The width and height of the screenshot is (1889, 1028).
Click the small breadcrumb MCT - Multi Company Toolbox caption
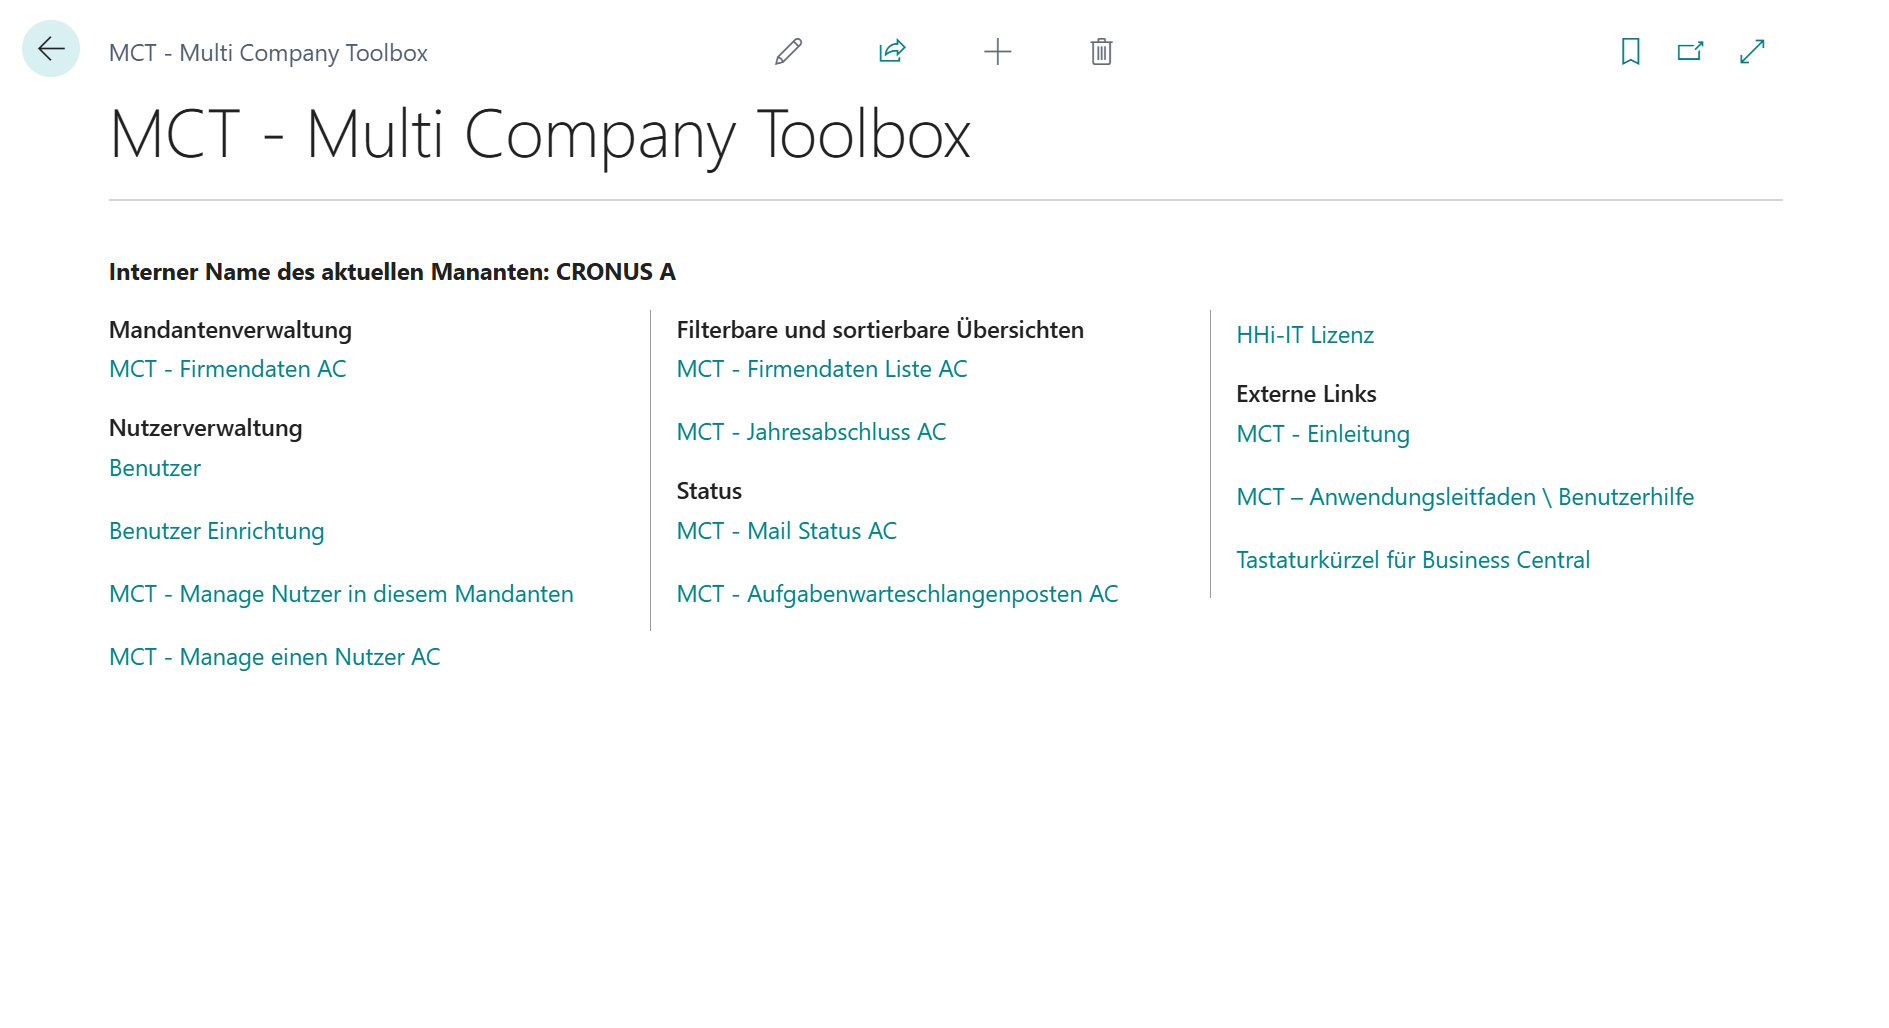pos(268,53)
